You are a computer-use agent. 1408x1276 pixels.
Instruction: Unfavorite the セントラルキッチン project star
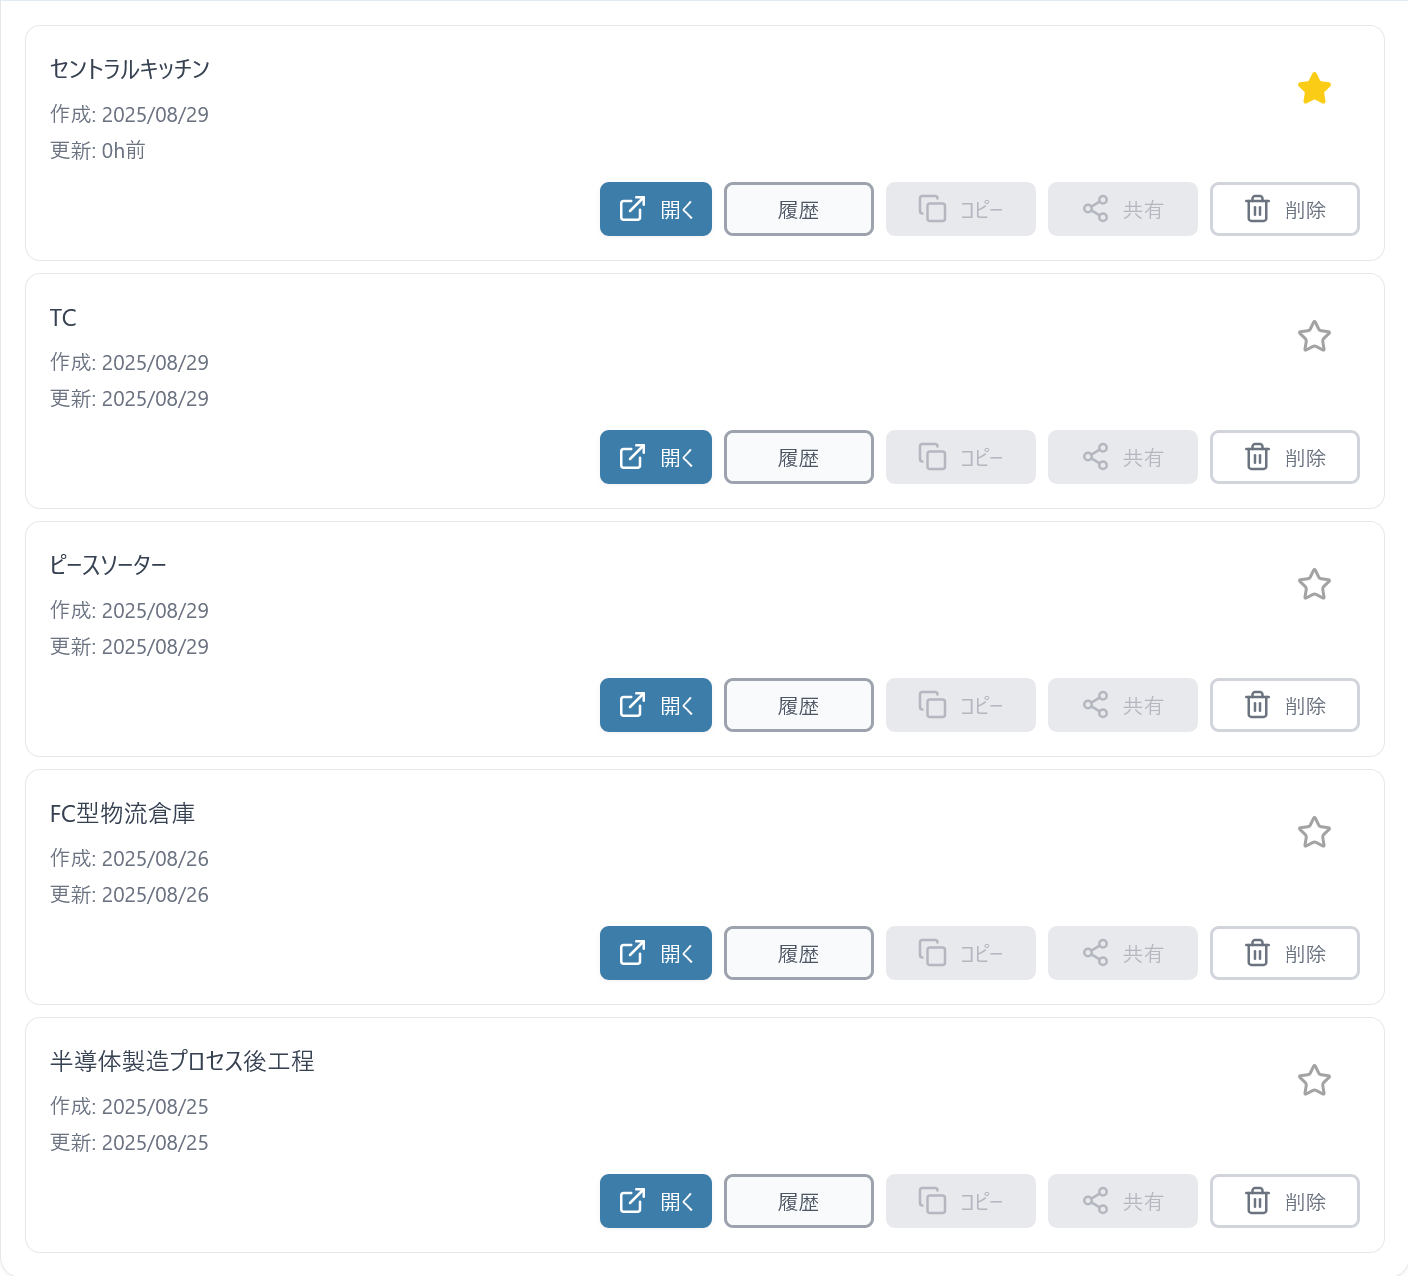[x=1314, y=89]
